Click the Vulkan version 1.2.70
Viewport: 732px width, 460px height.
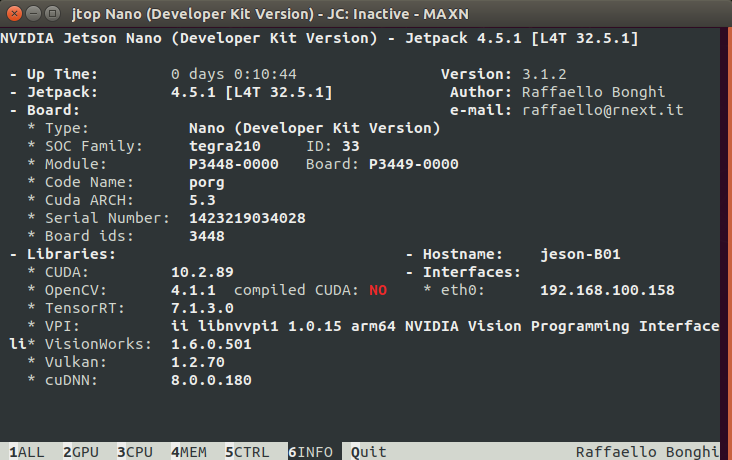click(198, 362)
